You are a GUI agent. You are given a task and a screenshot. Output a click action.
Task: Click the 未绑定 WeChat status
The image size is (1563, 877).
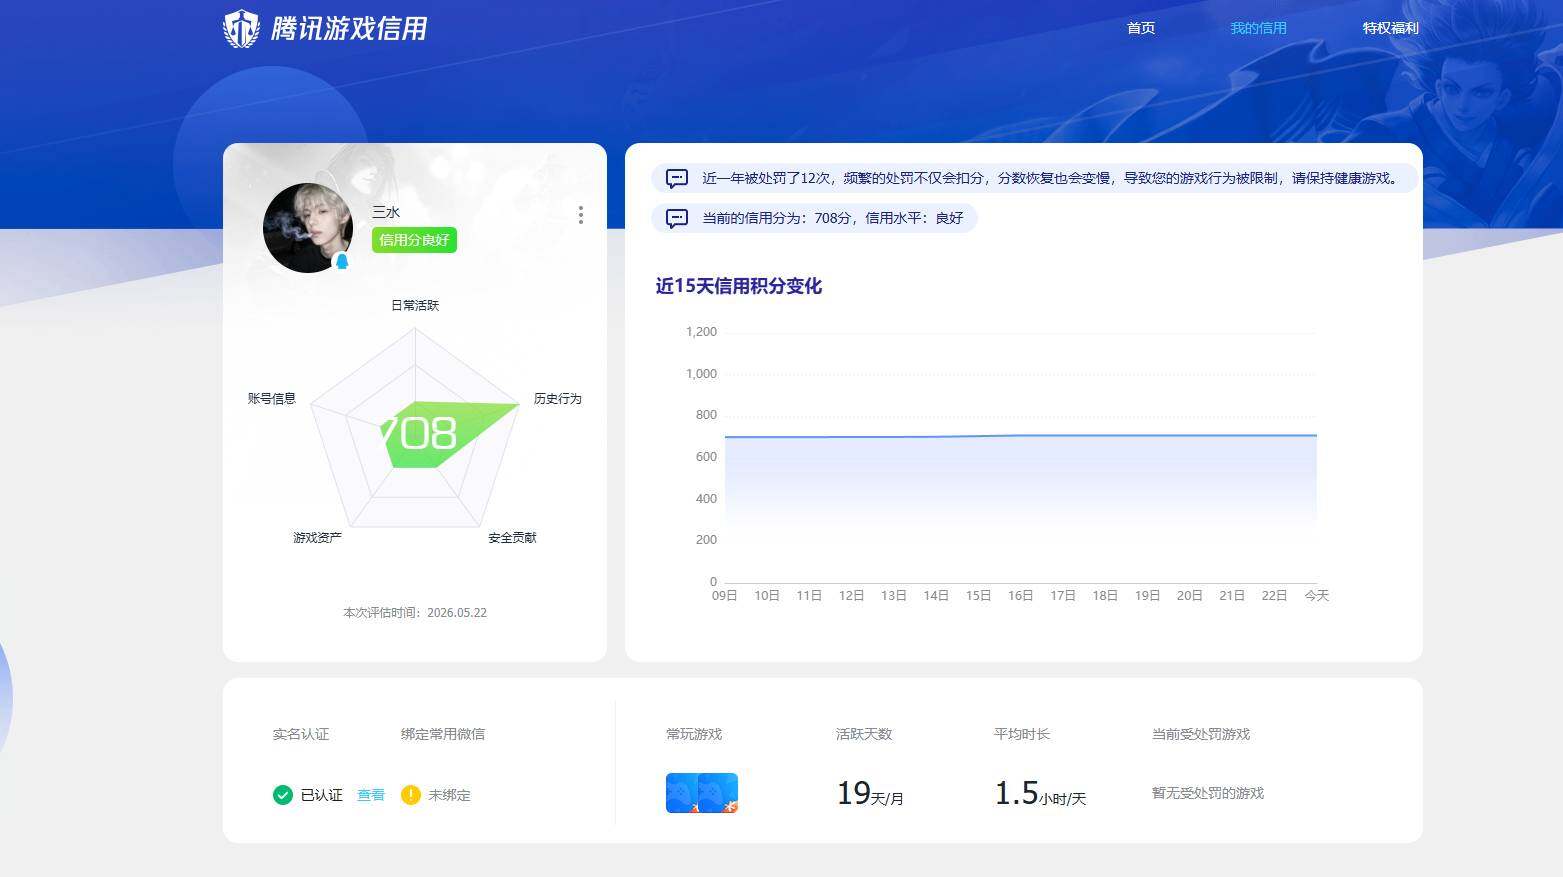coord(449,795)
